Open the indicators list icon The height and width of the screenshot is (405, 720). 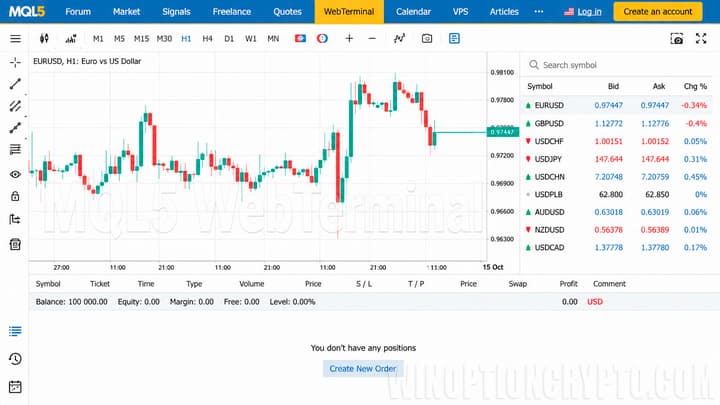coord(71,39)
